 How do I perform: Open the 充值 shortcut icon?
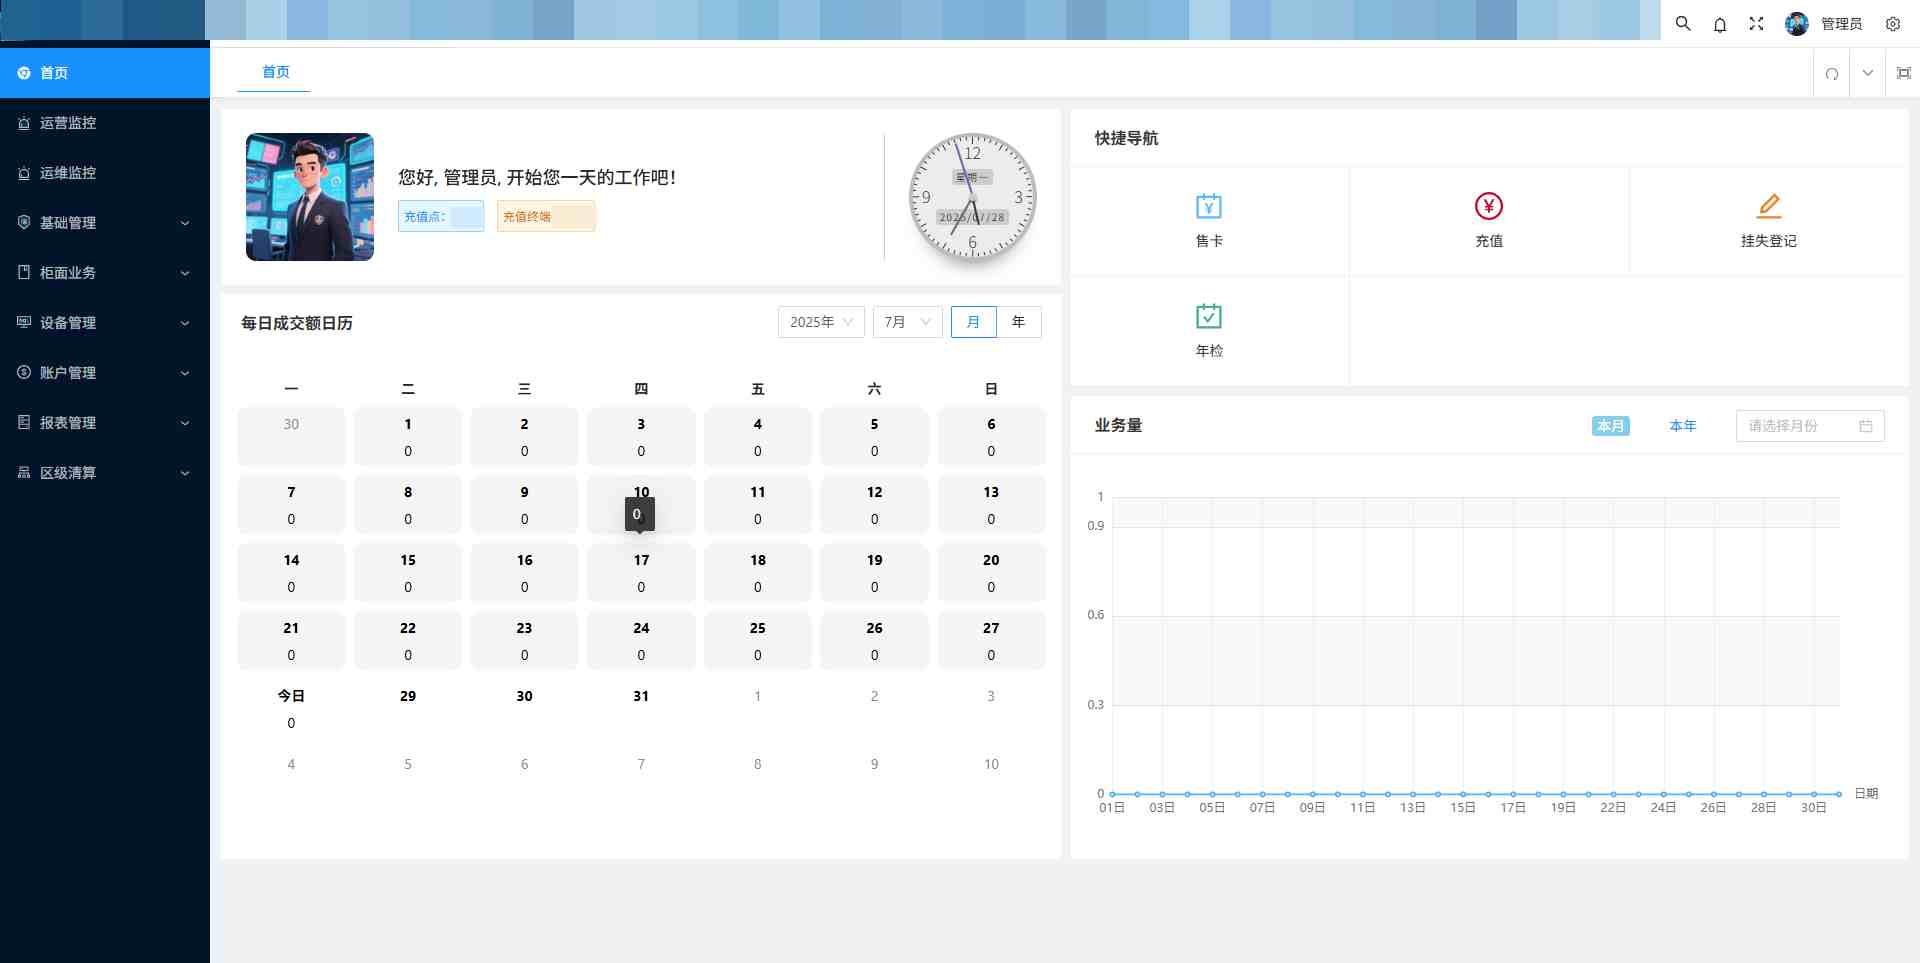point(1489,206)
